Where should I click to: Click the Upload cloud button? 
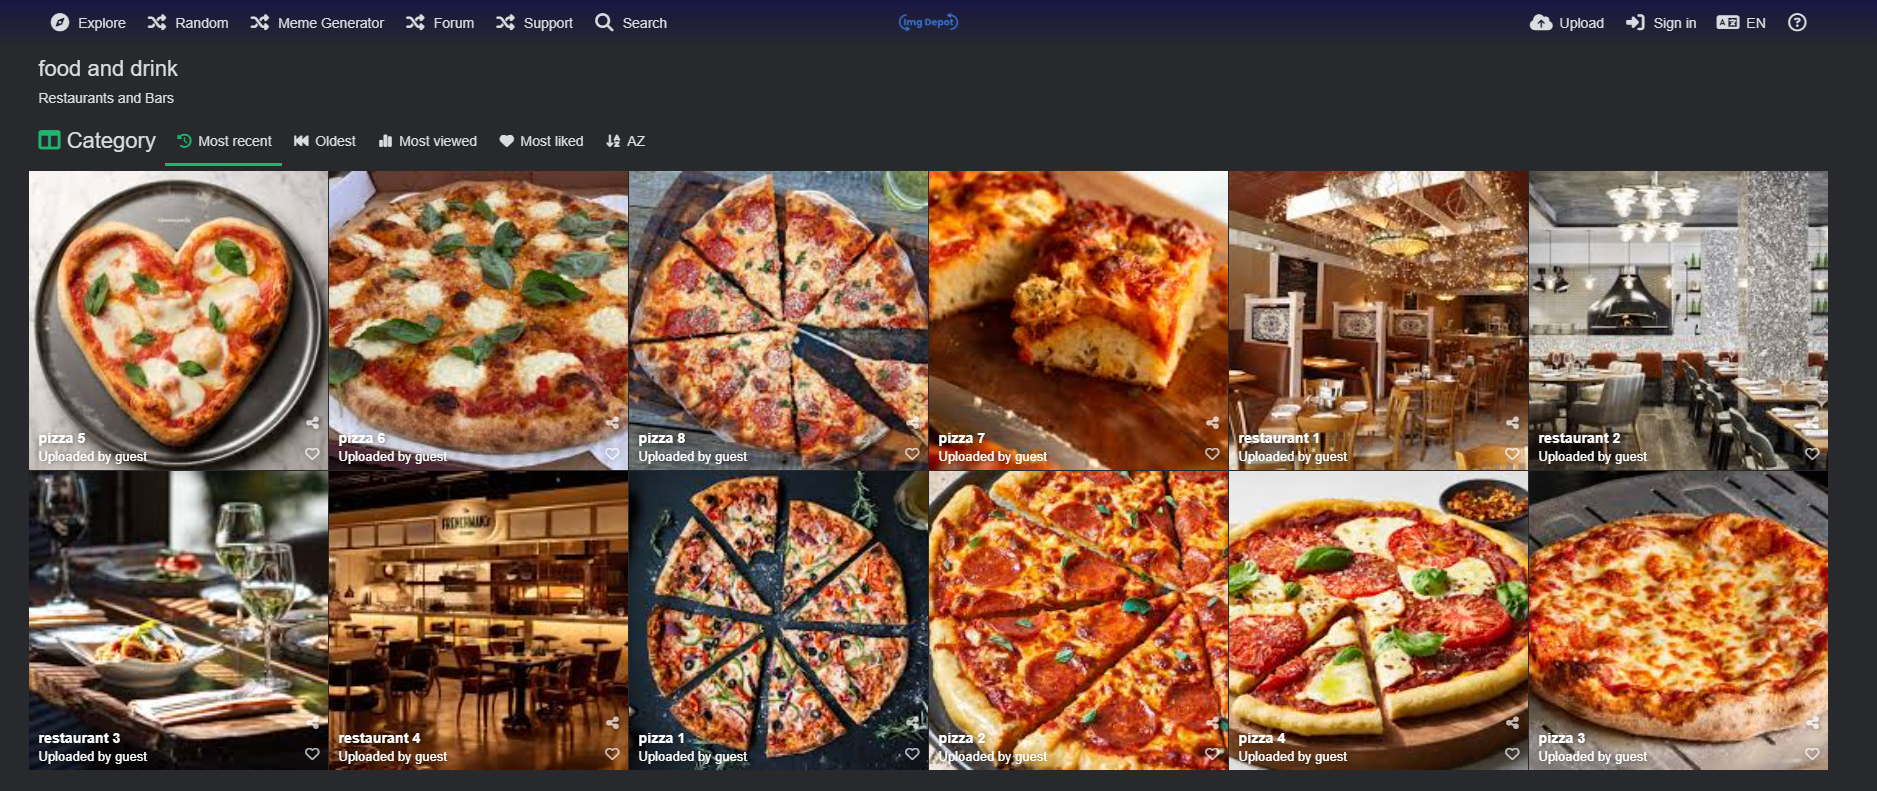coord(1567,22)
